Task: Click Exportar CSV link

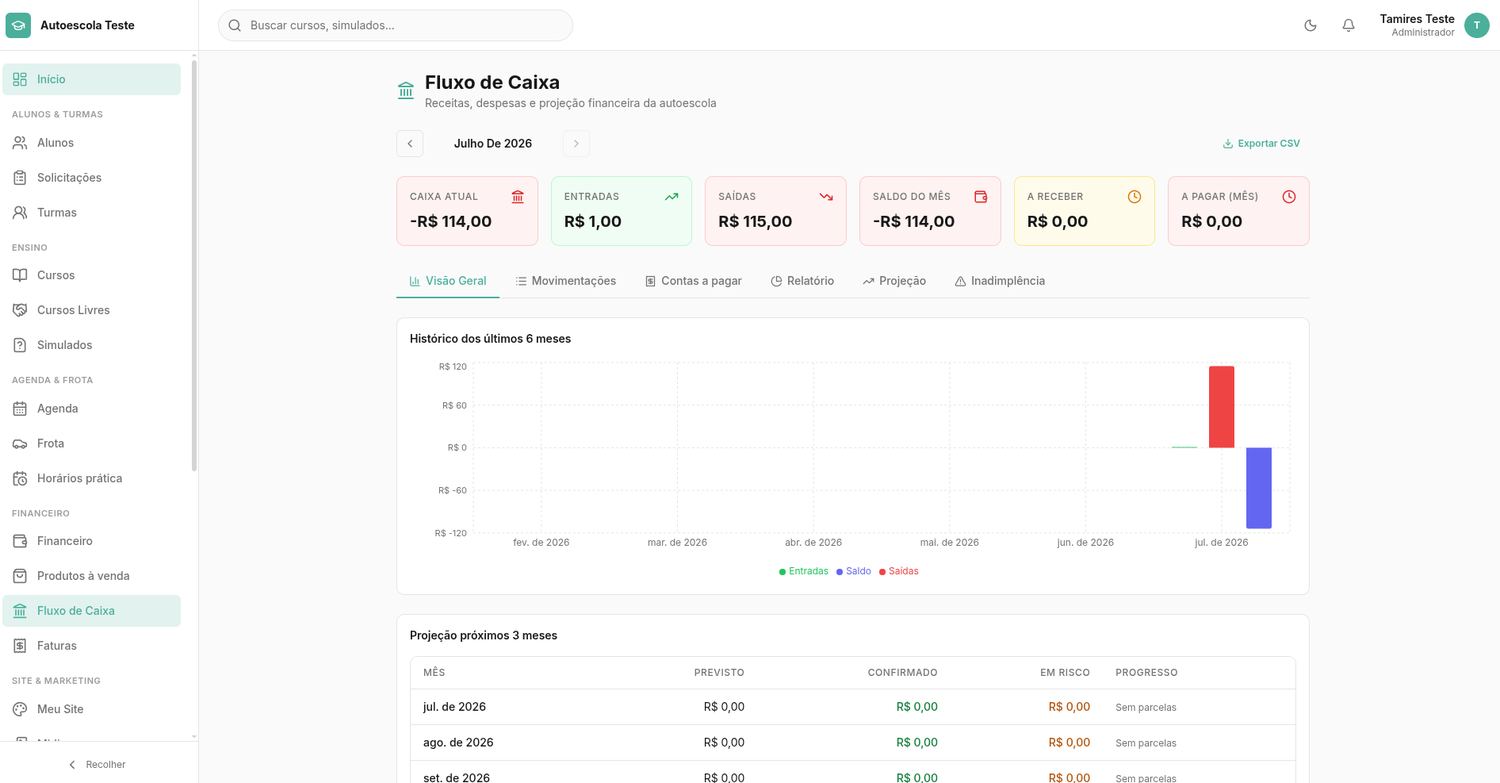Action: coord(1261,143)
